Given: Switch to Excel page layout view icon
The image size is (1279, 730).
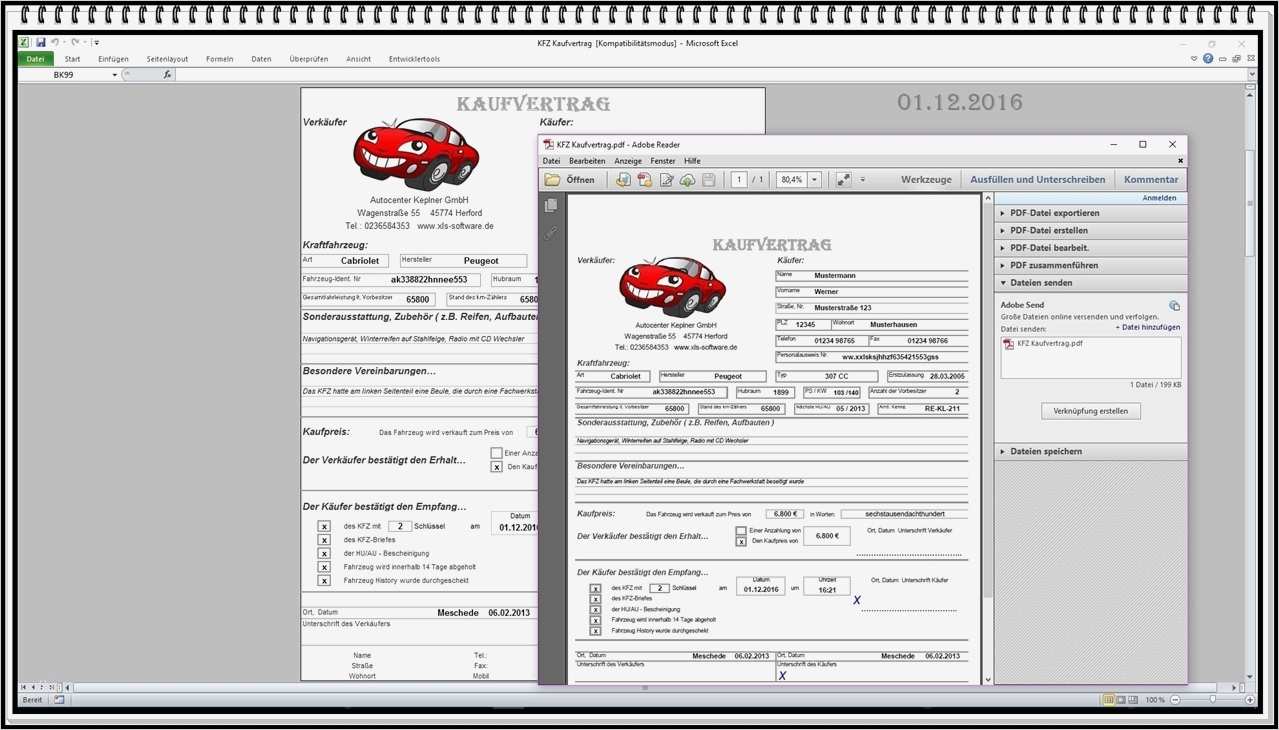Looking at the screenshot, I should [1121, 700].
